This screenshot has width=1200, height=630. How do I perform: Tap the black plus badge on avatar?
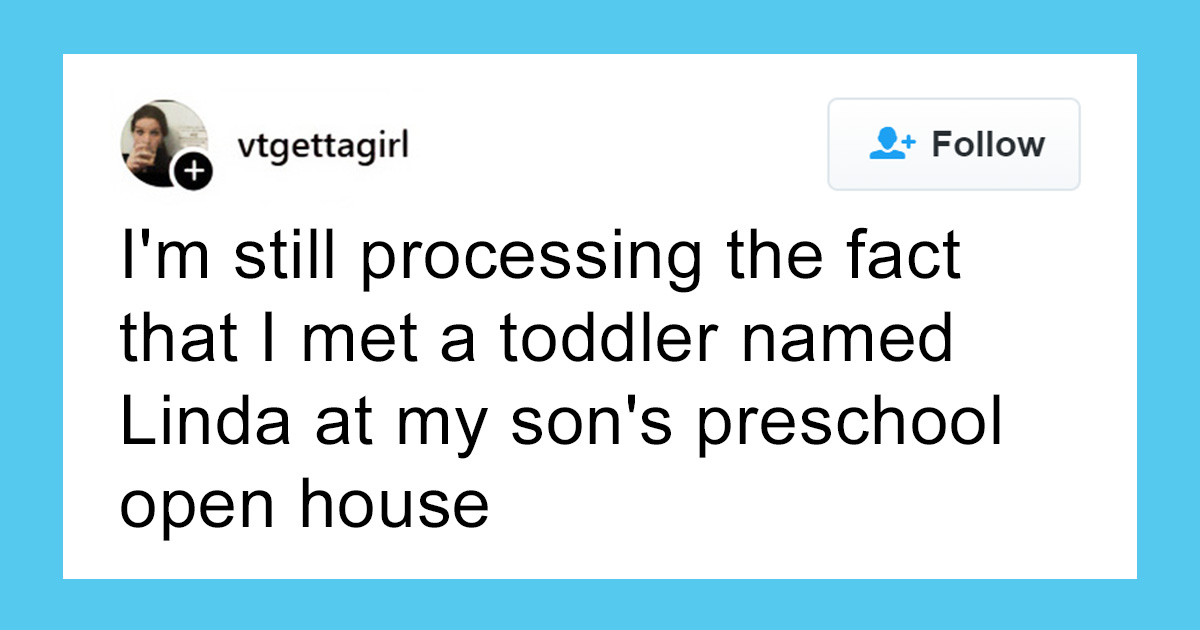191,172
